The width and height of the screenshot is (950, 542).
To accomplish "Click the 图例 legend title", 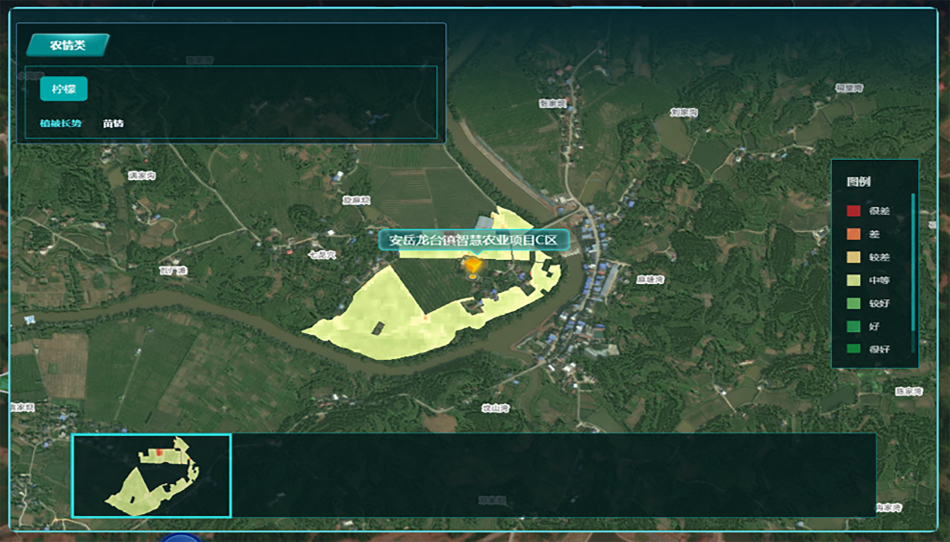I will pos(858,182).
